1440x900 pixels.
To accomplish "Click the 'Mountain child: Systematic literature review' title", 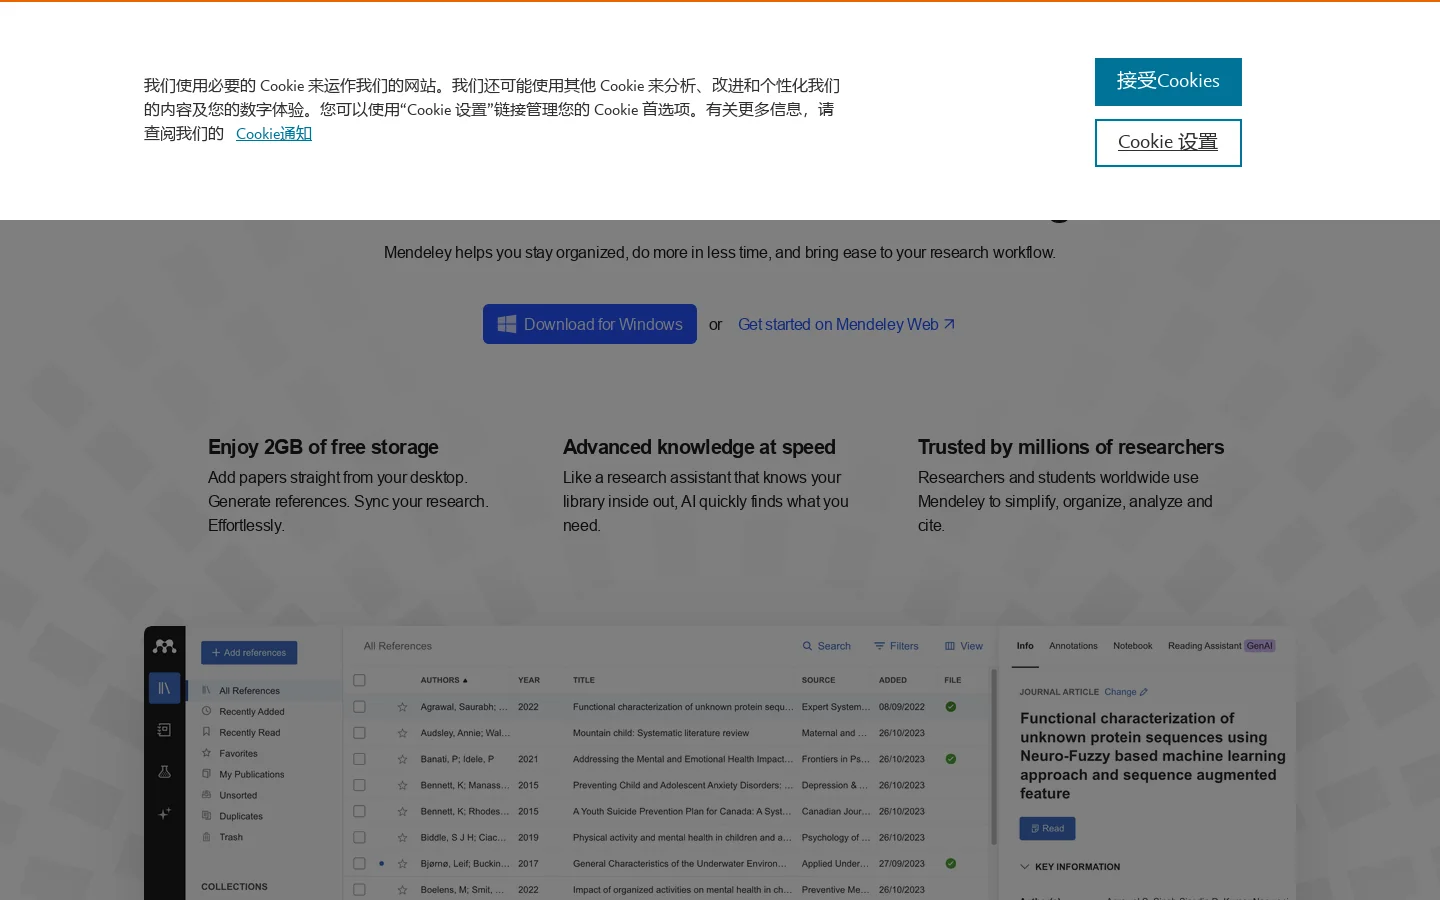I will coord(661,733).
